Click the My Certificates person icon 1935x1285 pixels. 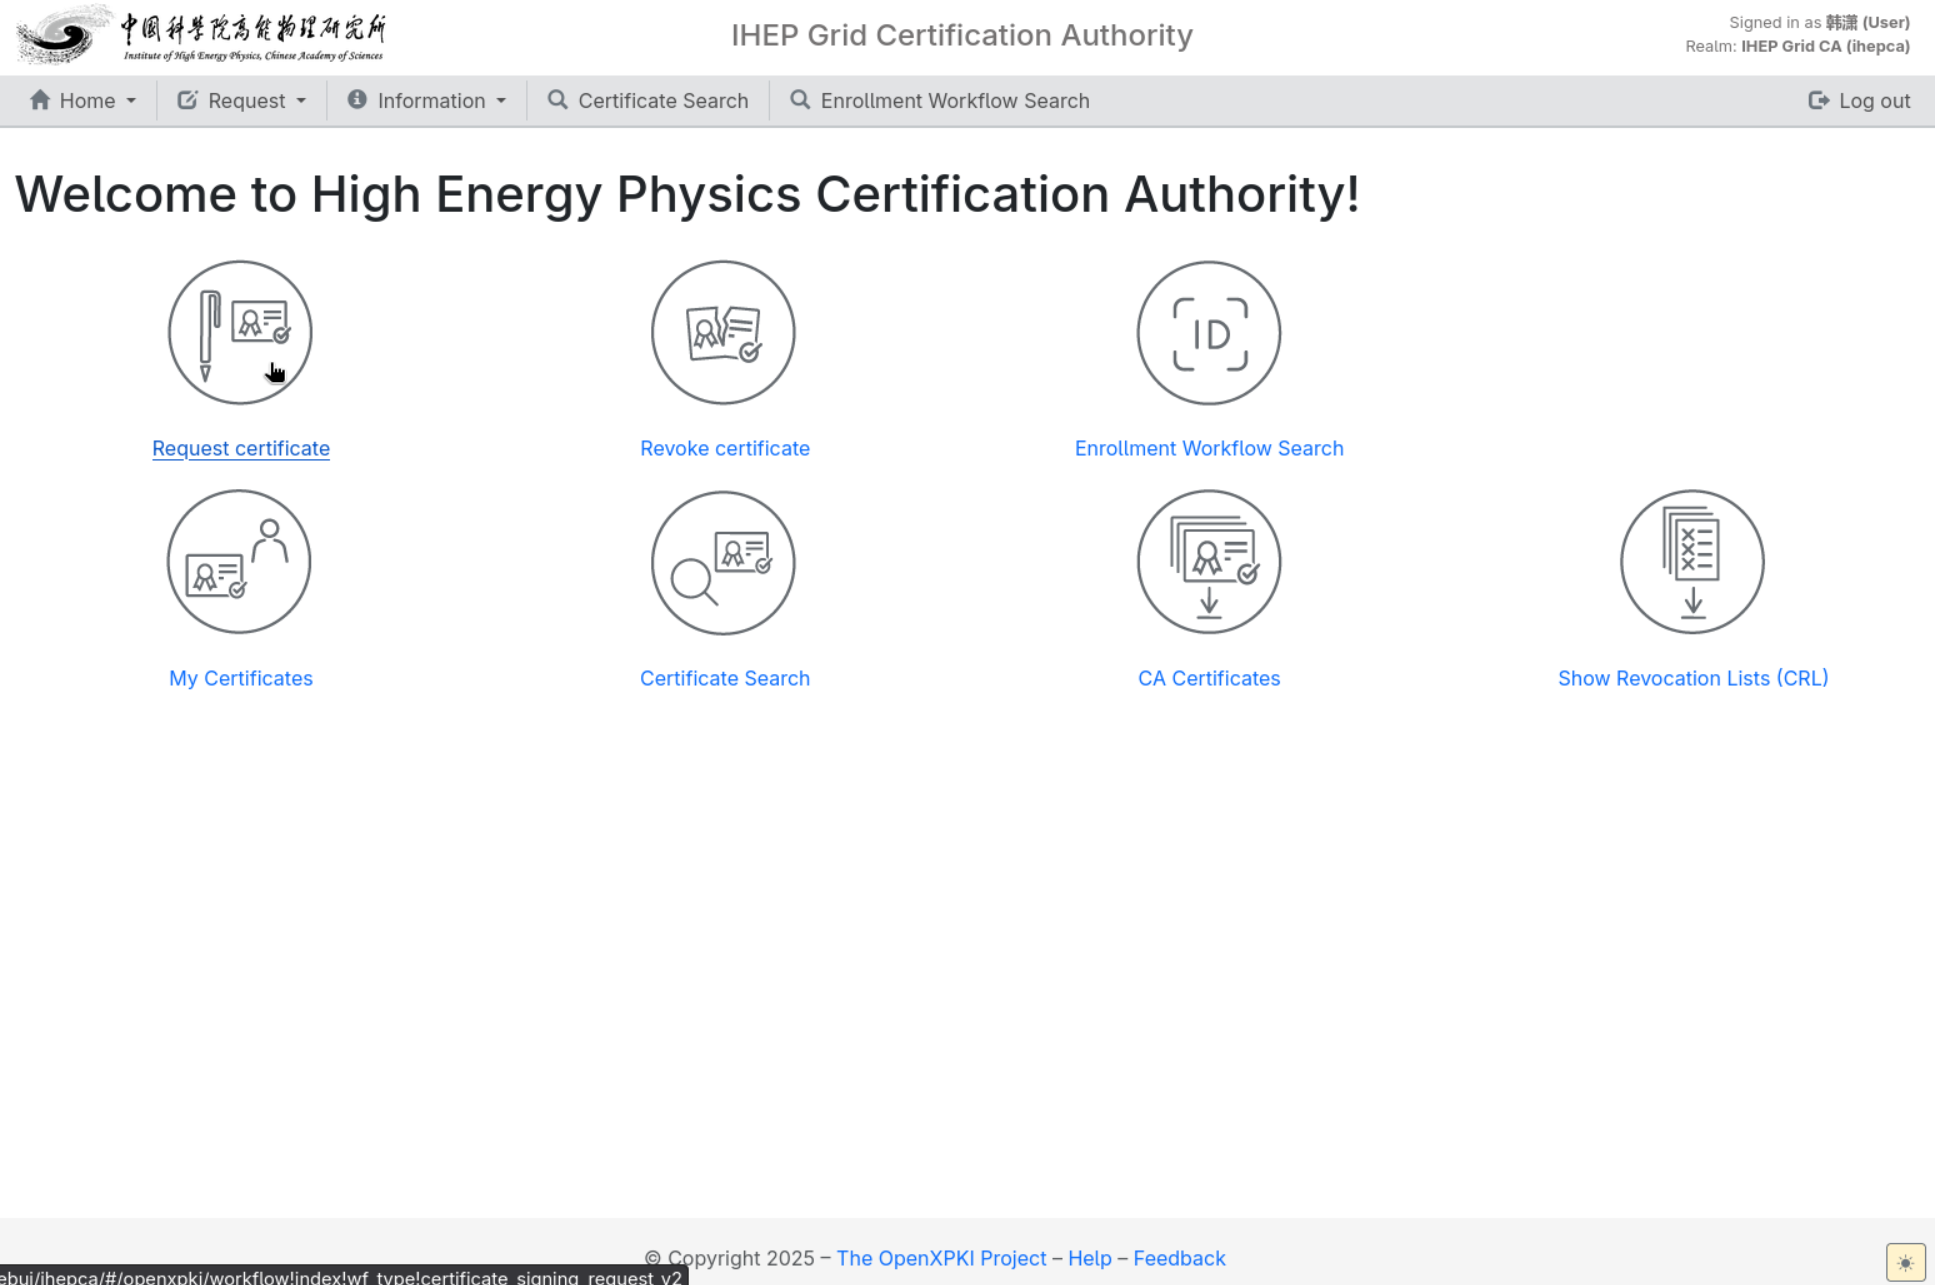pos(239,562)
